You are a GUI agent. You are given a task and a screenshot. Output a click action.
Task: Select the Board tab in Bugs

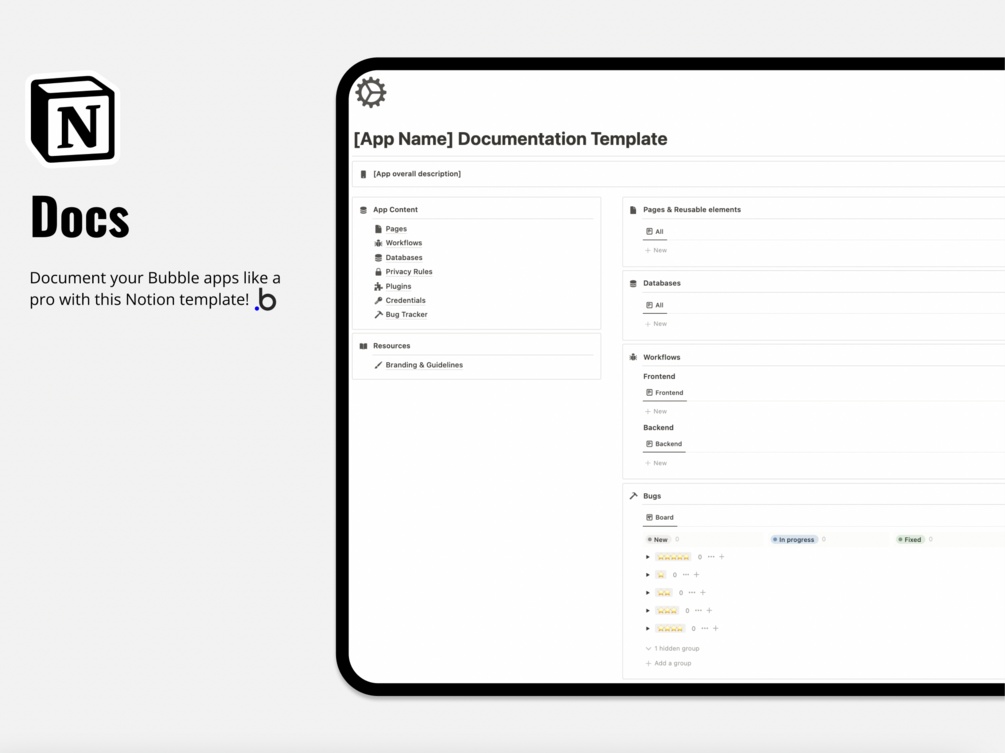(660, 518)
